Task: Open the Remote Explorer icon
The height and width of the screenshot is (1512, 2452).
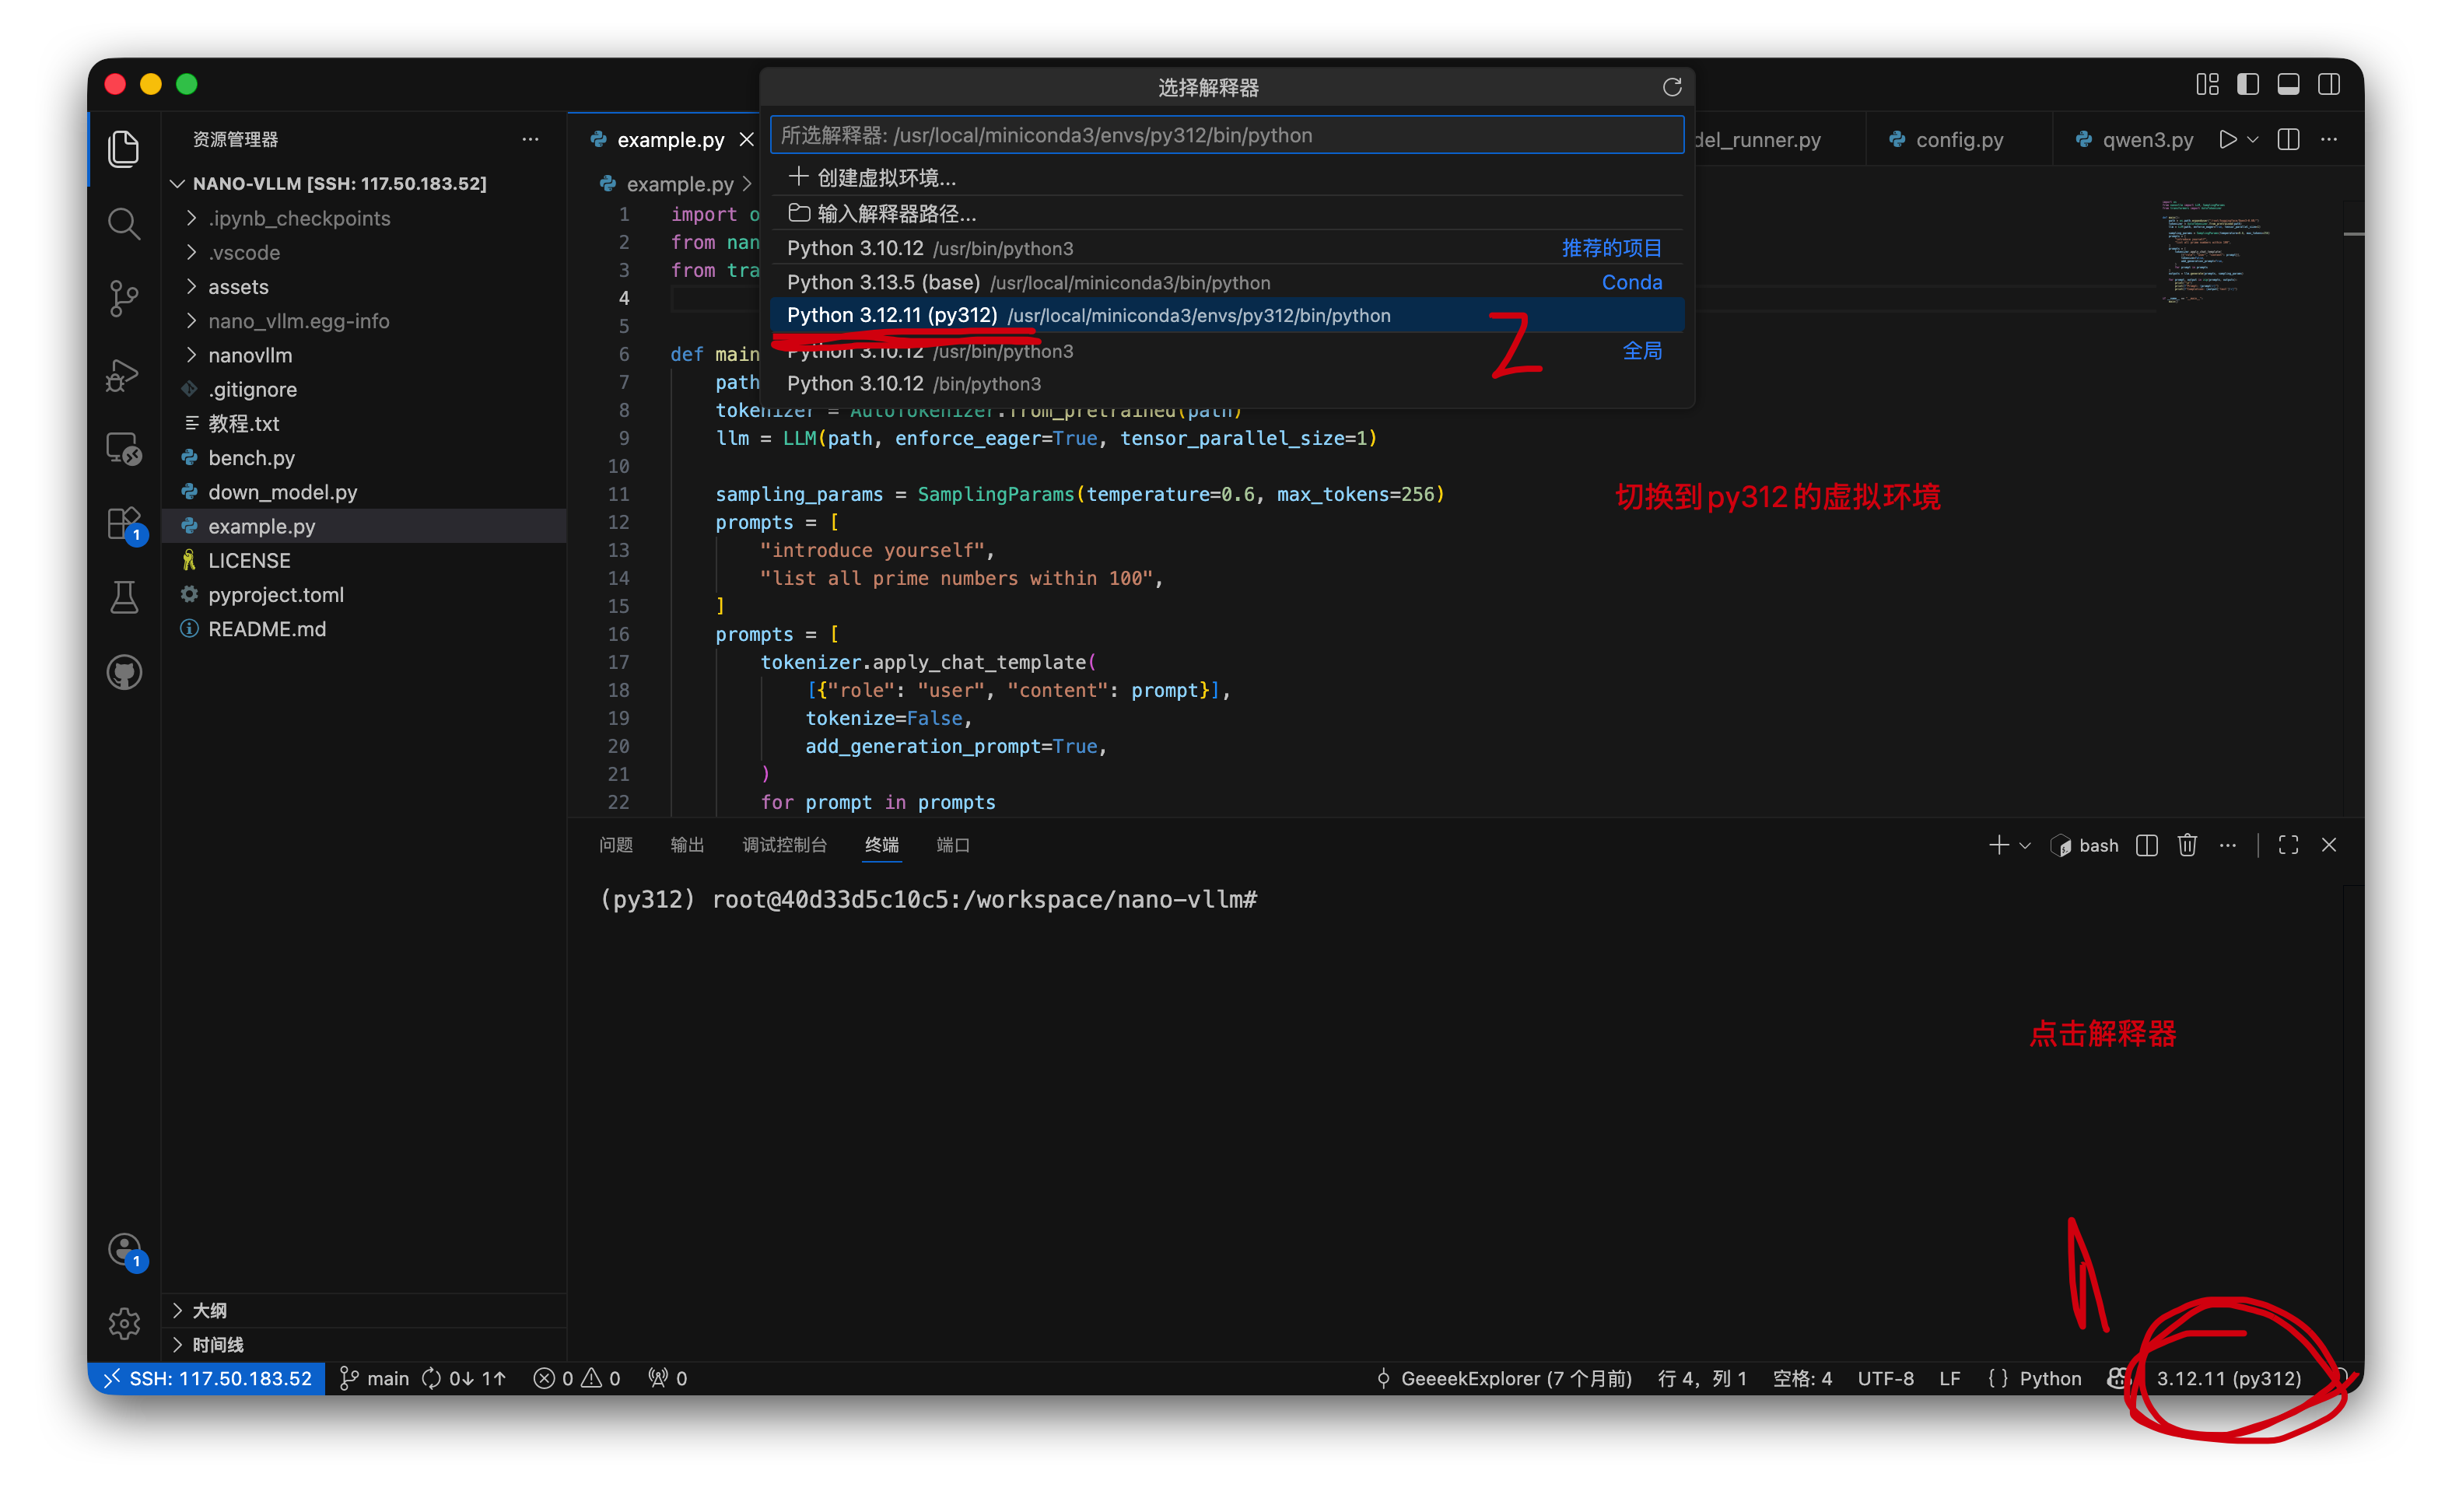Action: click(123, 449)
